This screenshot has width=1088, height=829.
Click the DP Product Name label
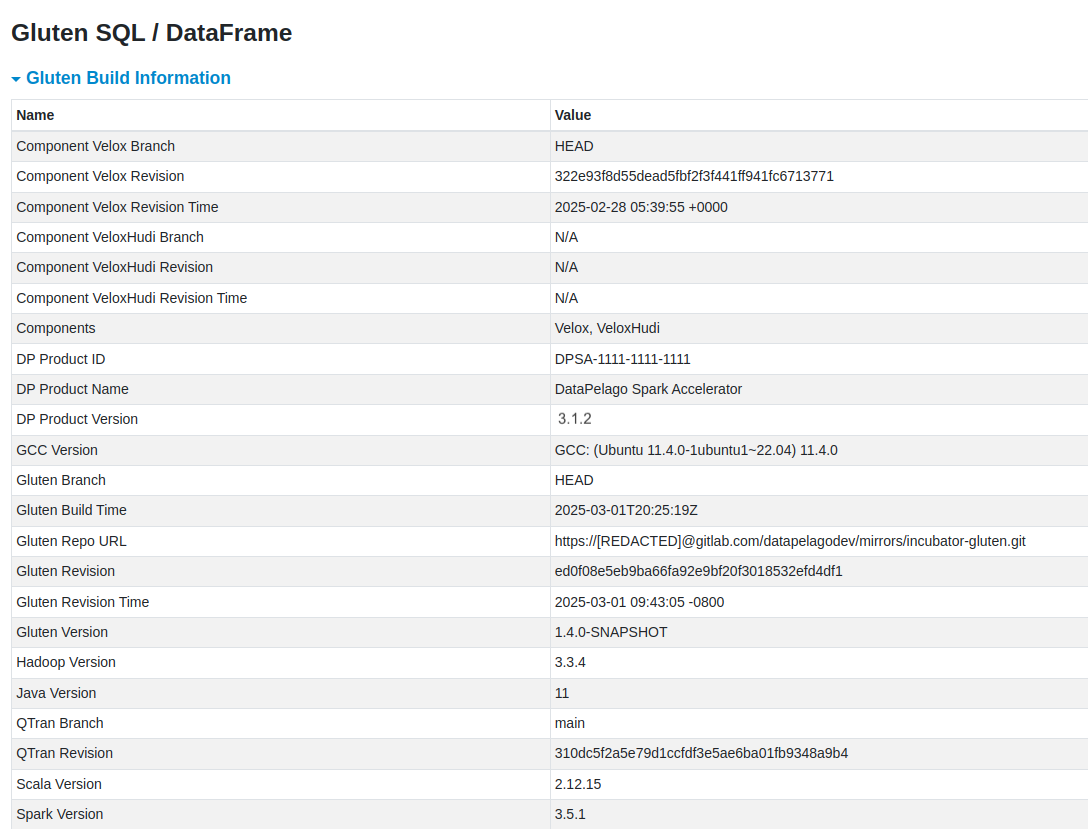(73, 389)
